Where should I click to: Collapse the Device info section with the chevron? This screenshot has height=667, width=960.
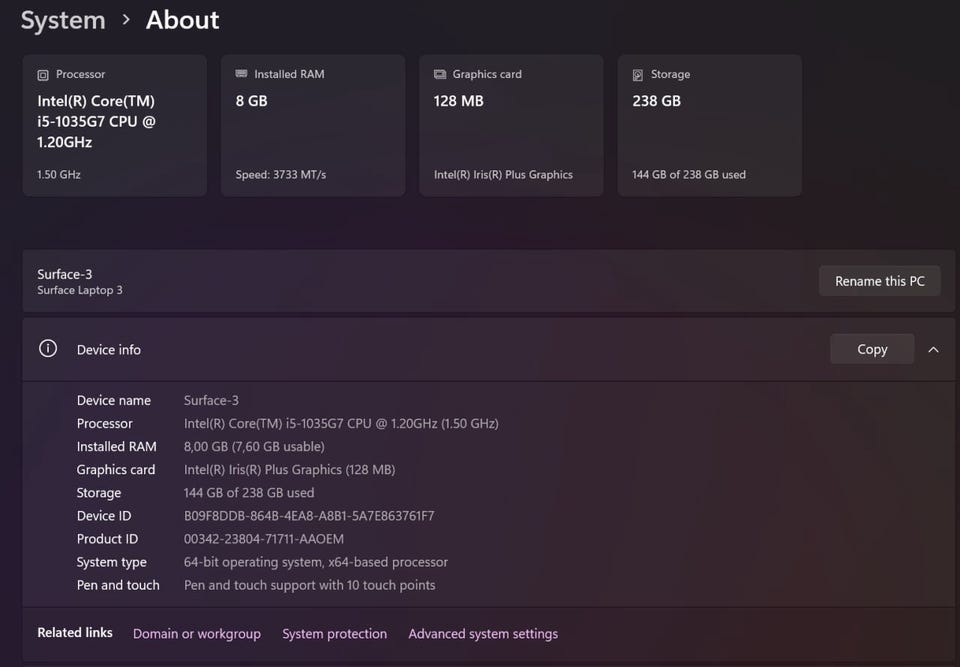(933, 350)
